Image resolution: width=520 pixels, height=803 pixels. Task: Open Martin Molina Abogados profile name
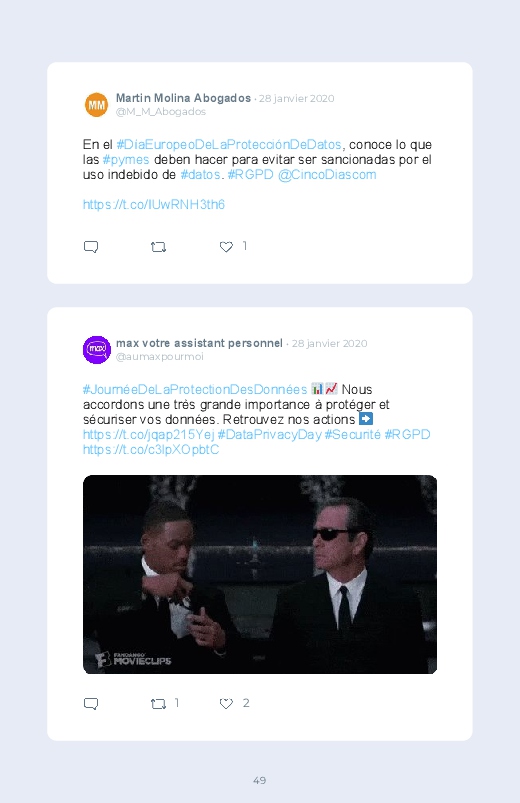(183, 98)
